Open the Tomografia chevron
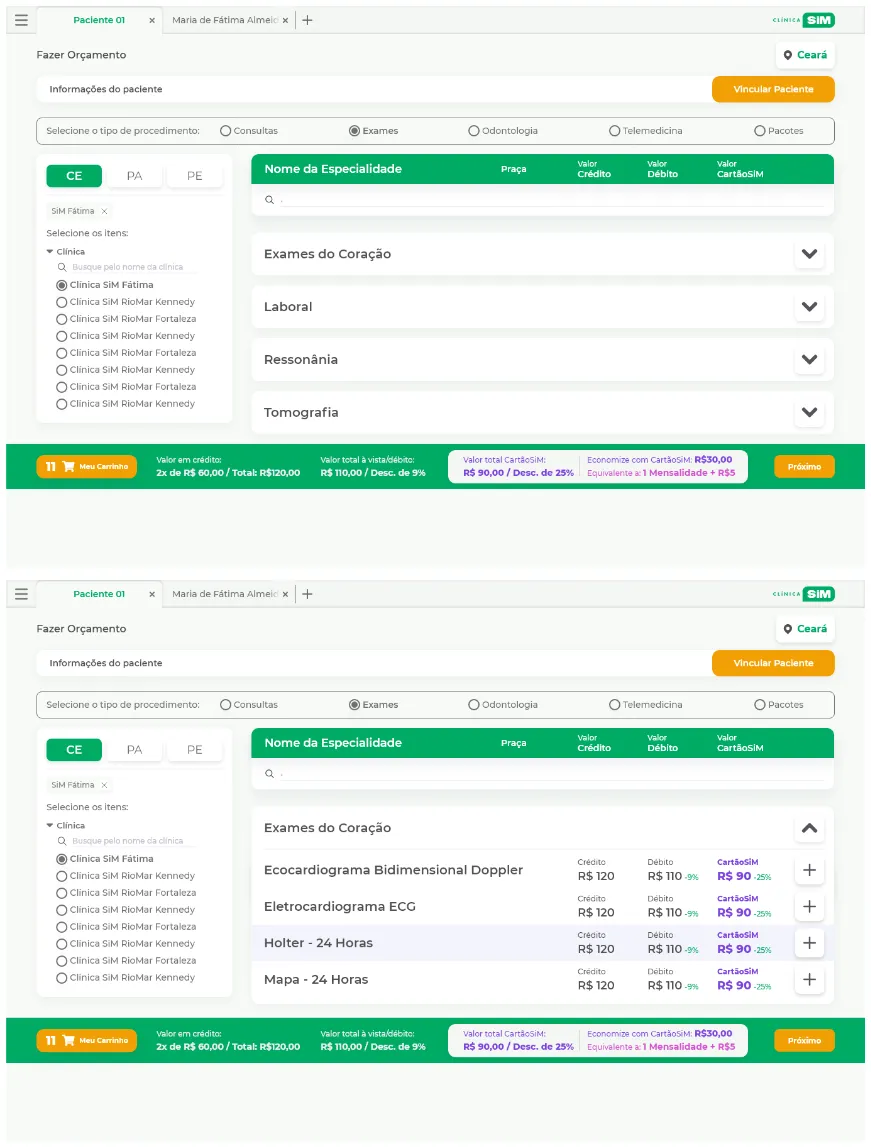 tap(809, 413)
